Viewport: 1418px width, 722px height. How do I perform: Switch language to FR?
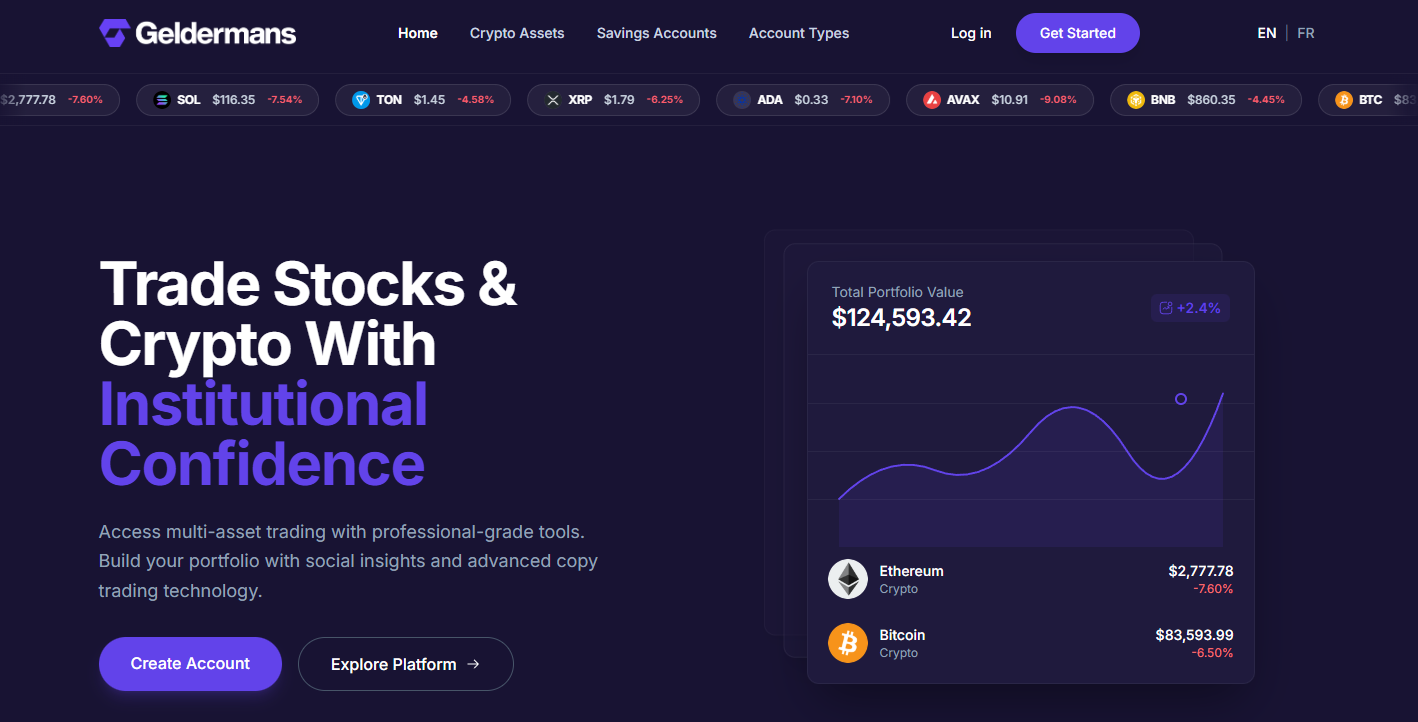[x=1306, y=33]
